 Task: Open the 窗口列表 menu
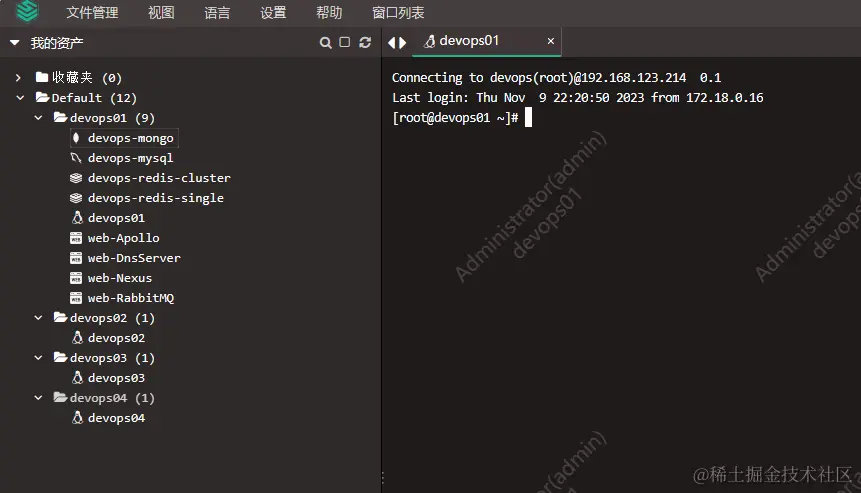click(398, 13)
